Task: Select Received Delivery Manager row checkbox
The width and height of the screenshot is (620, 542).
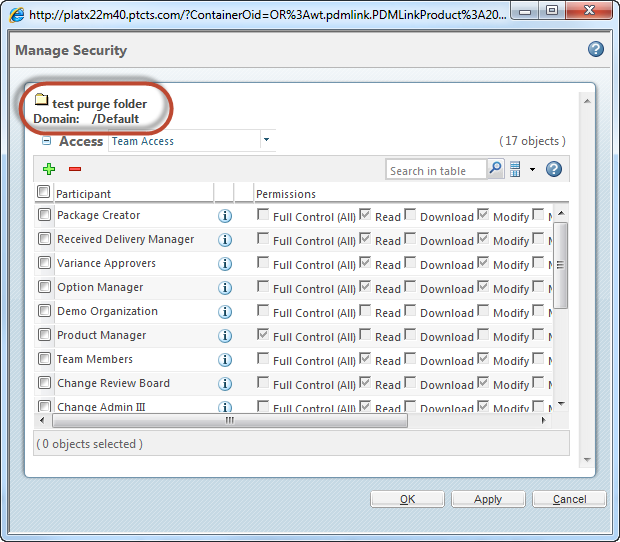Action: click(44, 239)
